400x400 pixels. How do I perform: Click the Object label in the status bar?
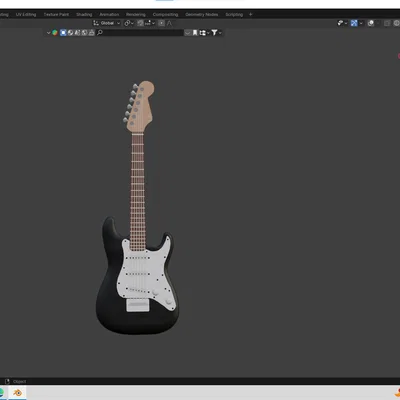(x=19, y=381)
